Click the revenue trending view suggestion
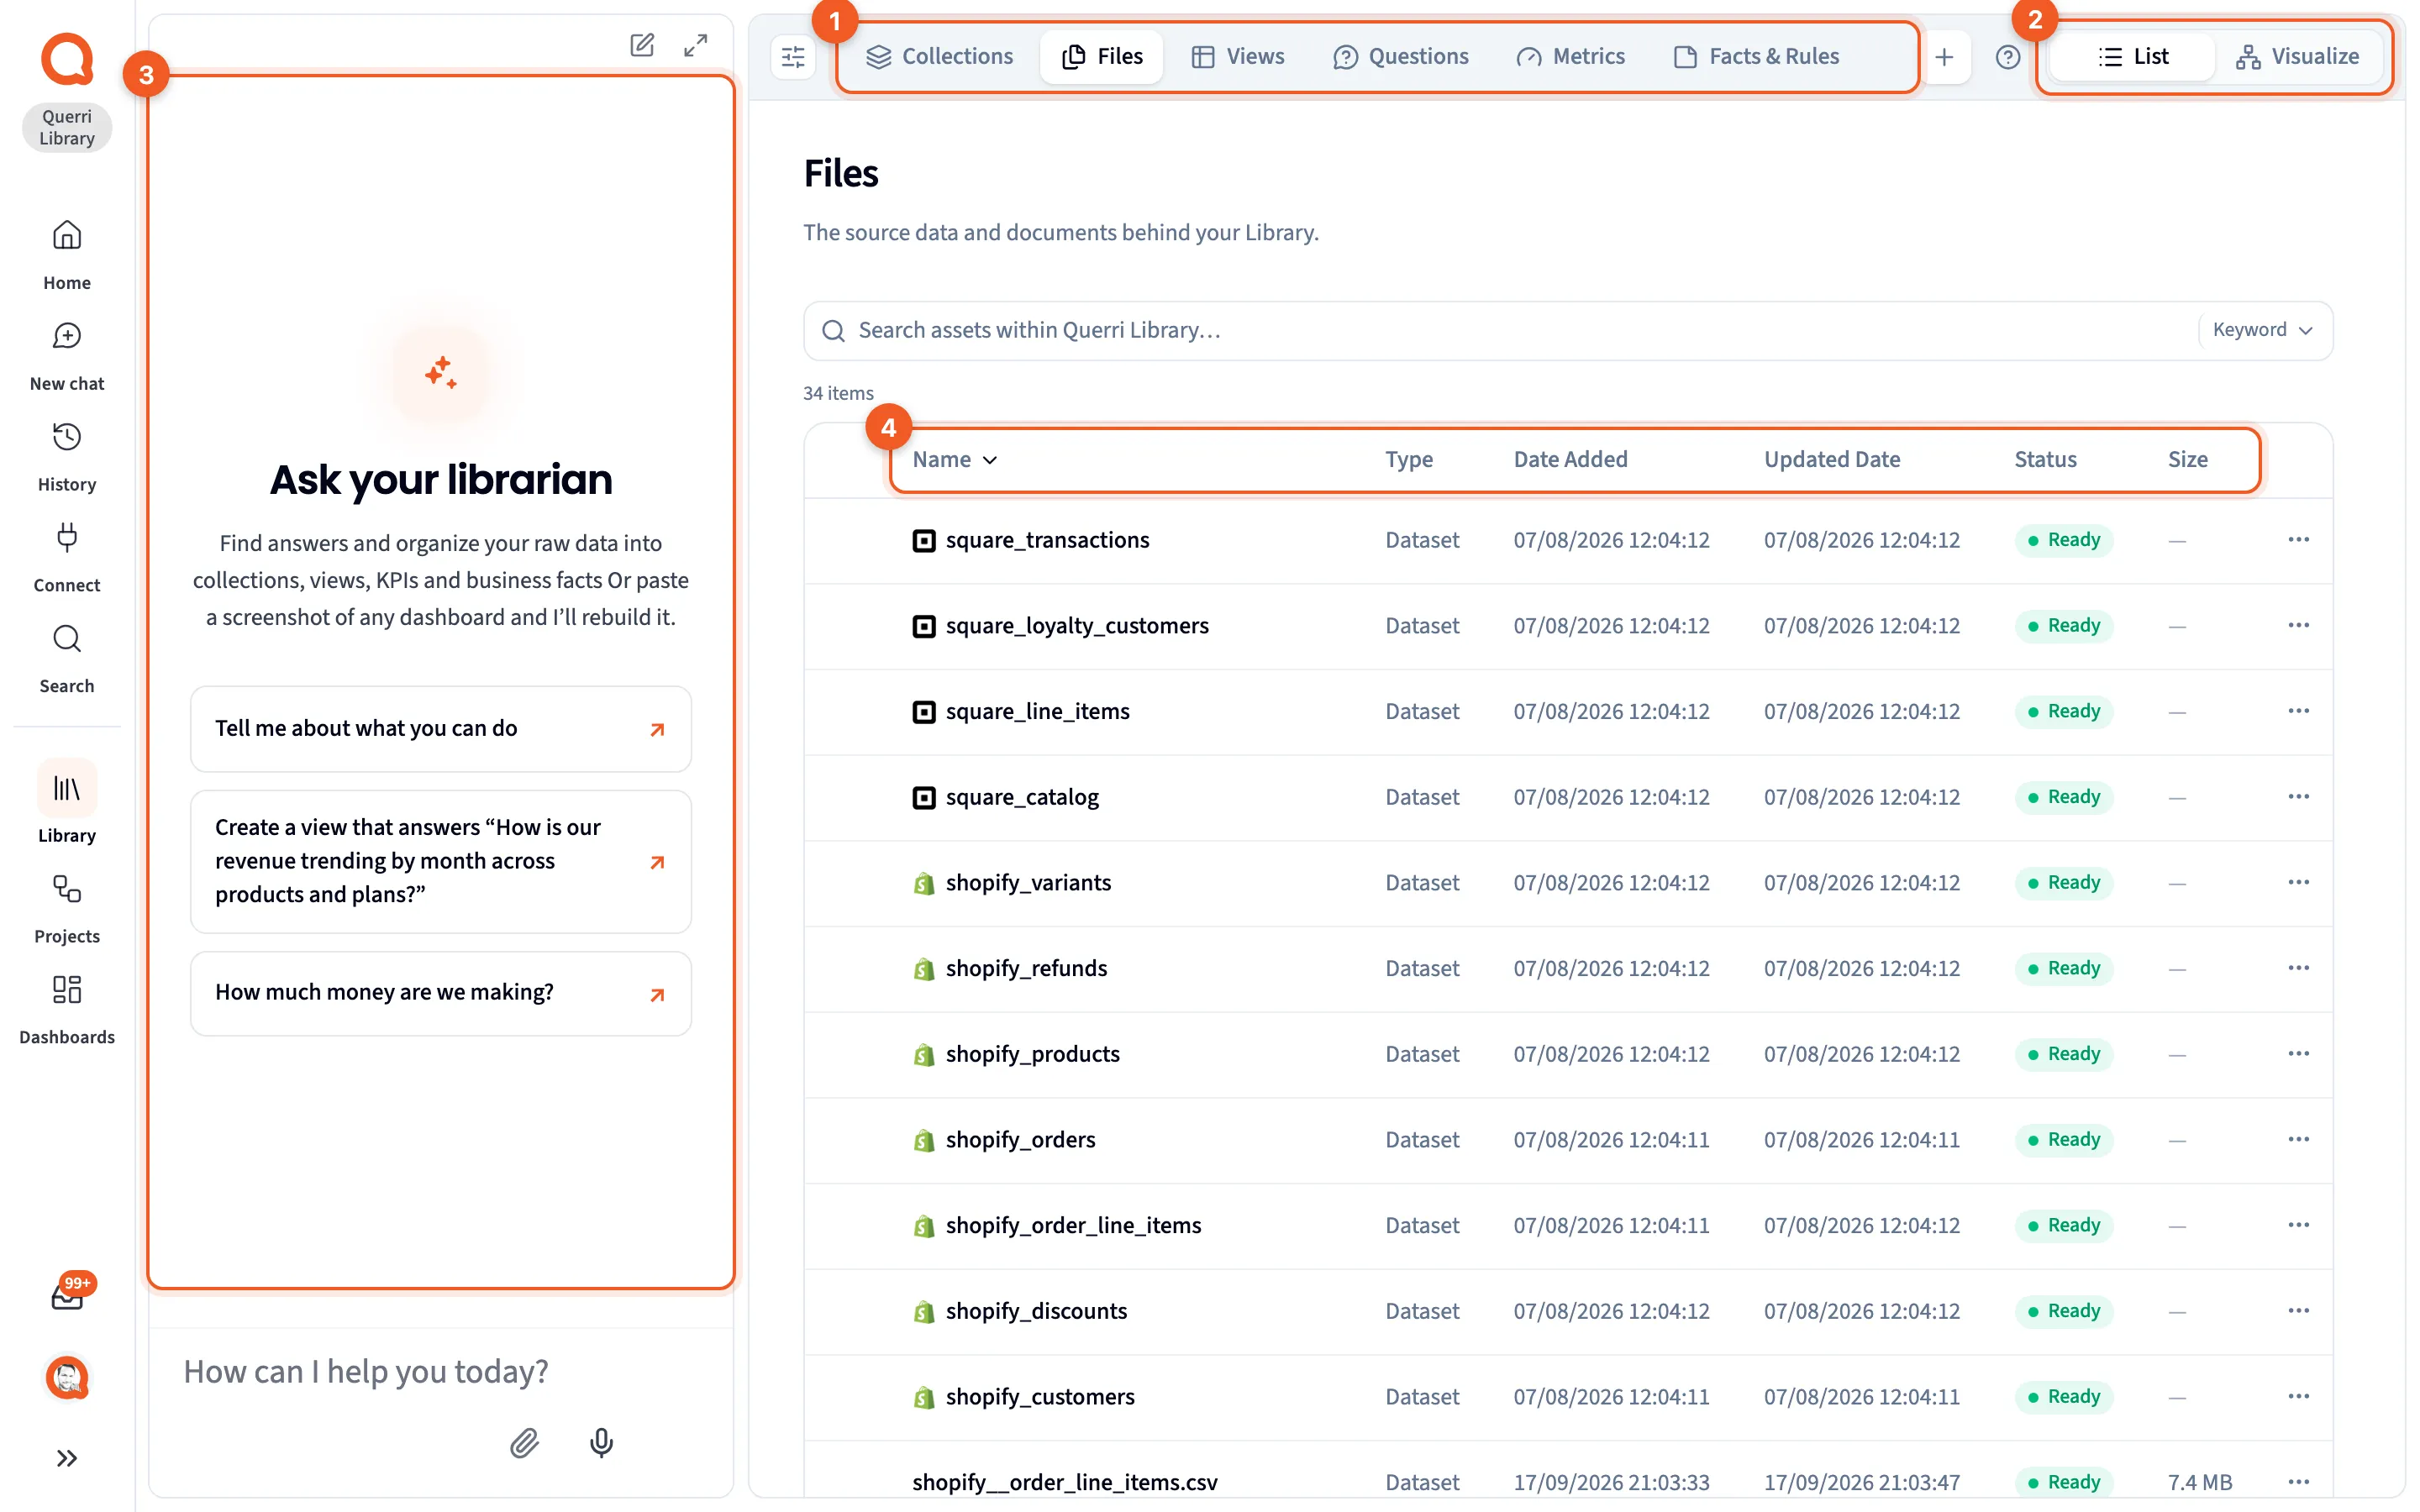 [x=441, y=861]
